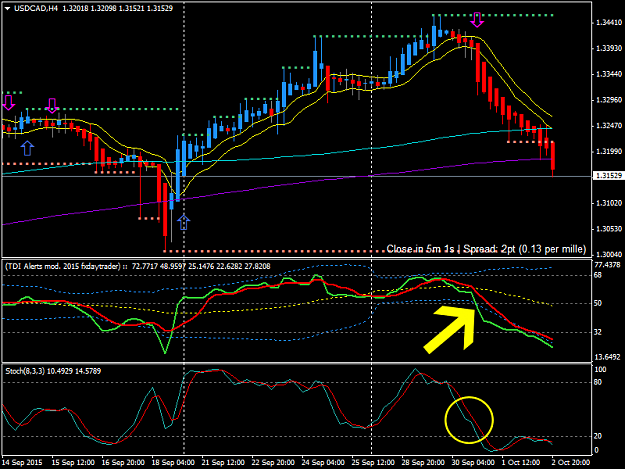The width and height of the screenshot is (625, 469).
Task: Click the 1.31020 price axis label
Action: click(609, 203)
